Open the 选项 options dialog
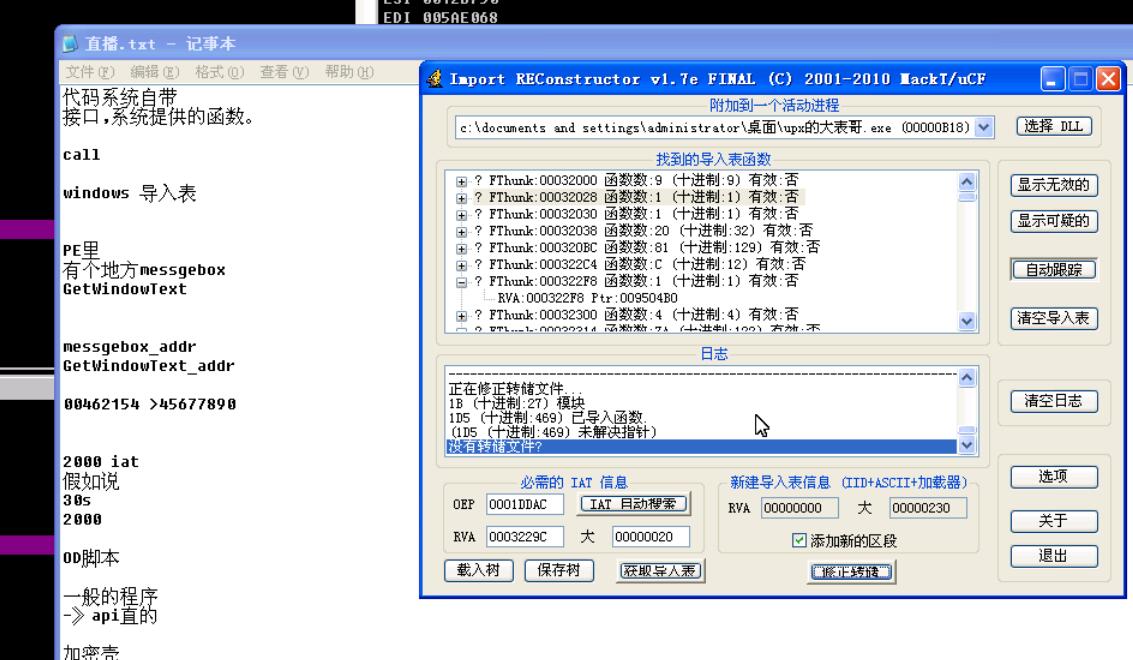1133x660 pixels. 1054,476
